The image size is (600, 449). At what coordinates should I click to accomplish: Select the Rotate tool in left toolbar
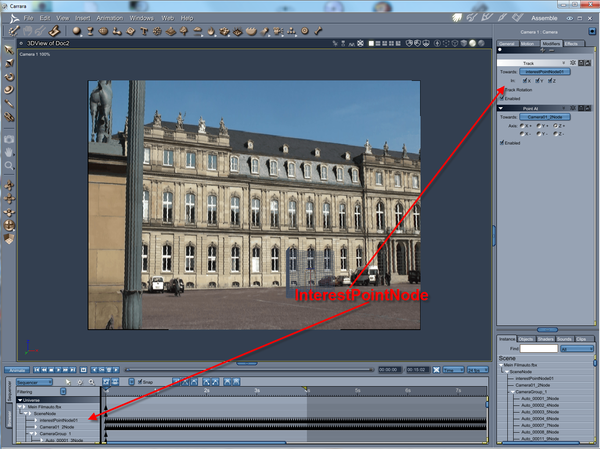[x=9, y=77]
